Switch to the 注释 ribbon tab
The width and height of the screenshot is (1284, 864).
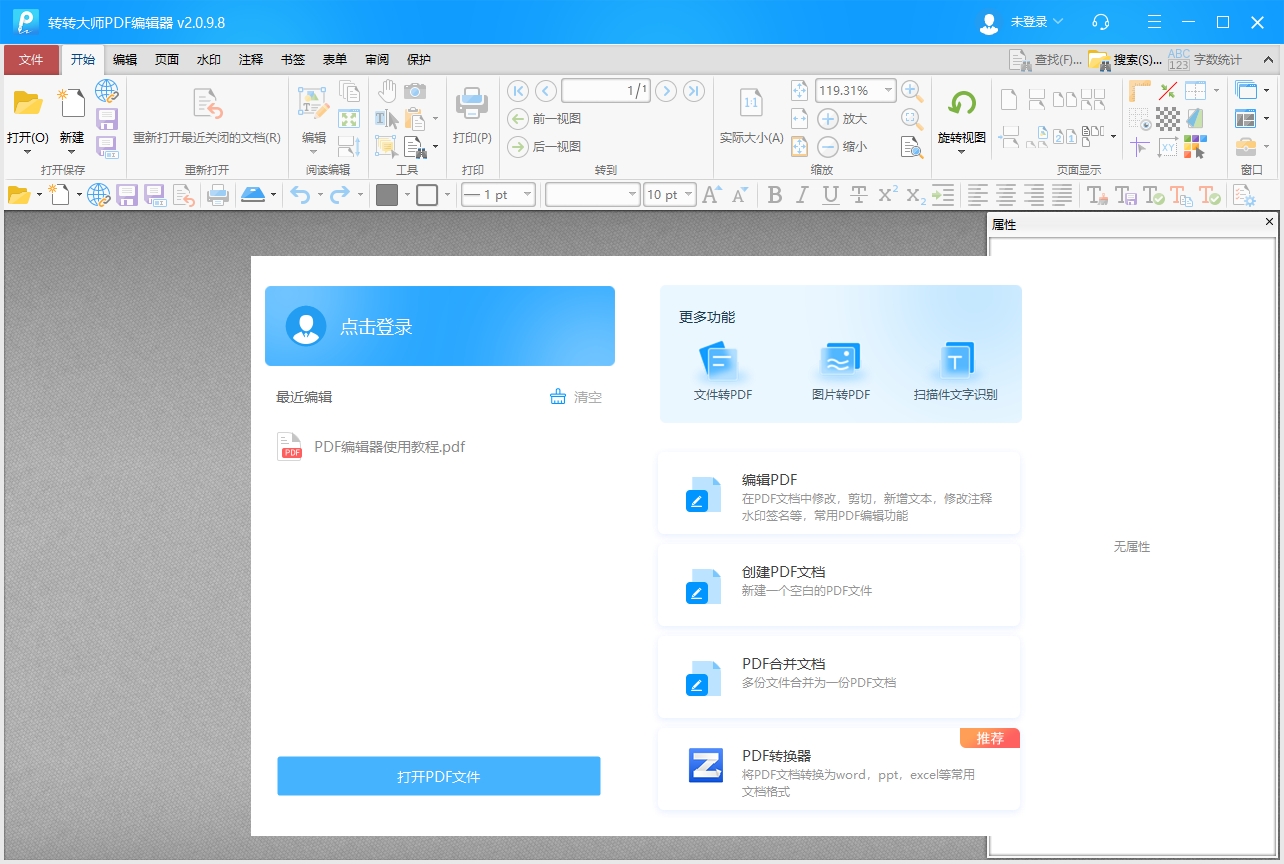tap(251, 60)
